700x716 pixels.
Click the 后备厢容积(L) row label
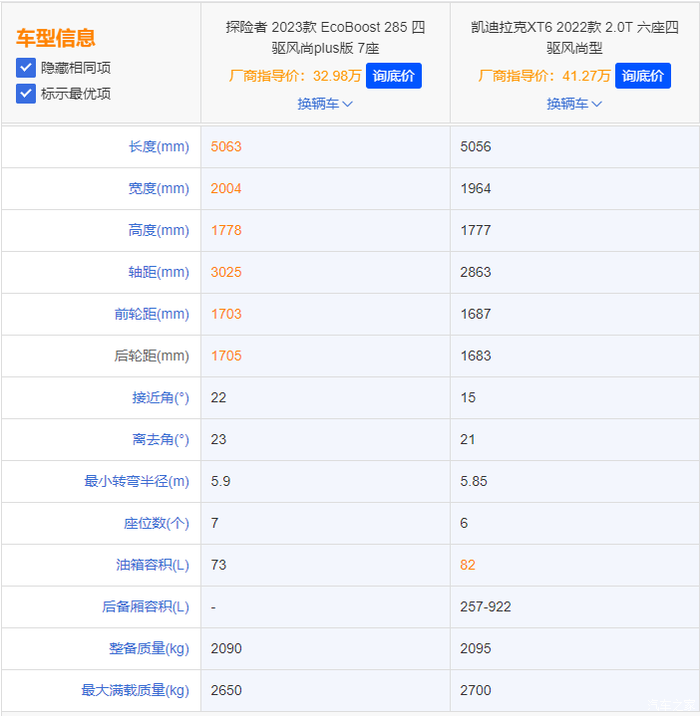tap(145, 607)
